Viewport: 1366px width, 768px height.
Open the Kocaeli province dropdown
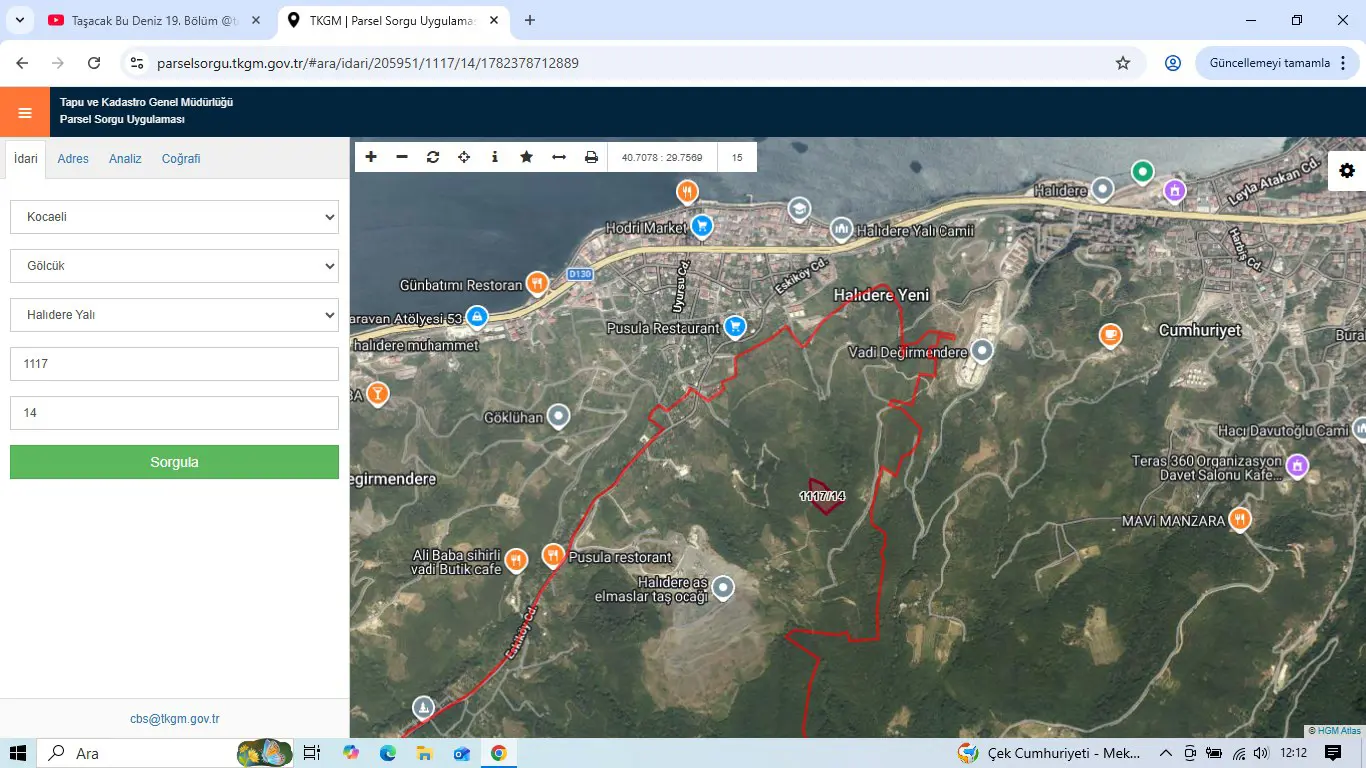(x=174, y=217)
